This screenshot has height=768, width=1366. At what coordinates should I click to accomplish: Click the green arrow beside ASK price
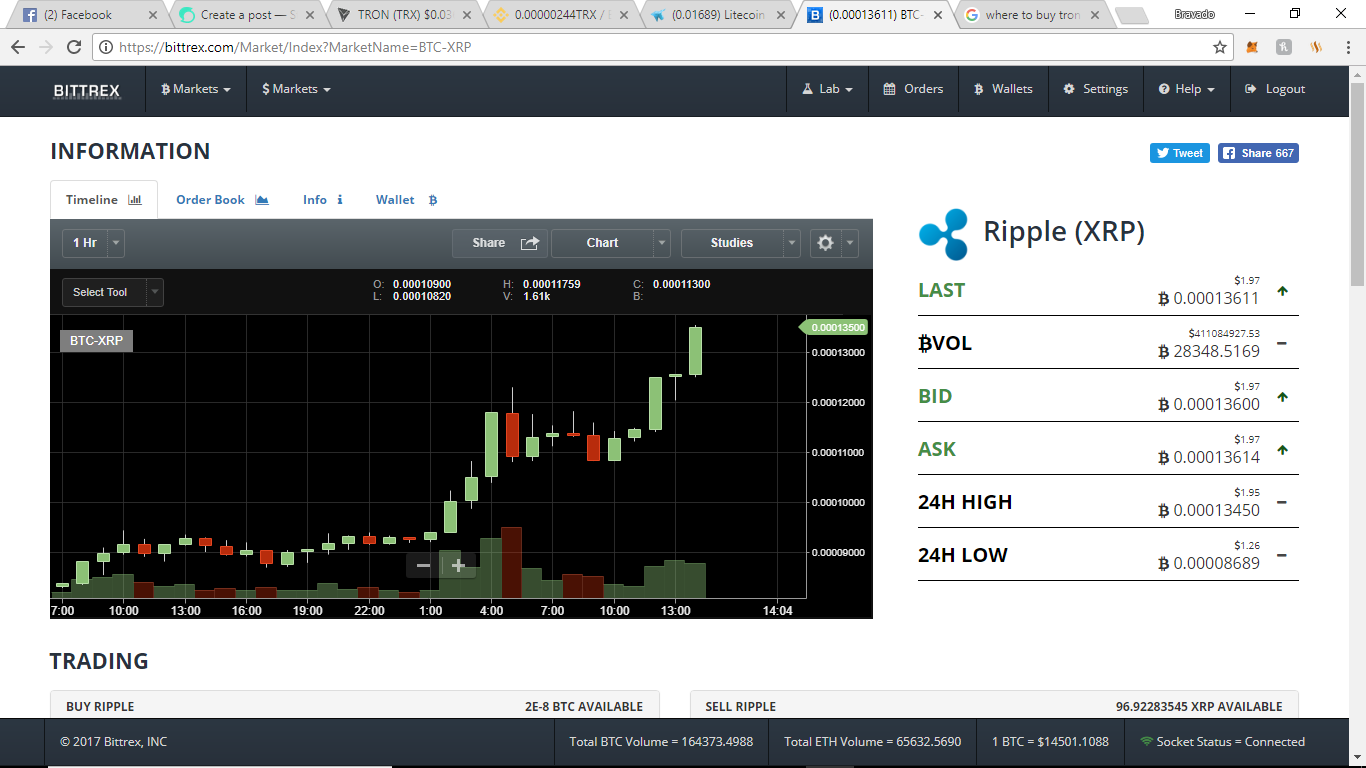(x=1282, y=450)
